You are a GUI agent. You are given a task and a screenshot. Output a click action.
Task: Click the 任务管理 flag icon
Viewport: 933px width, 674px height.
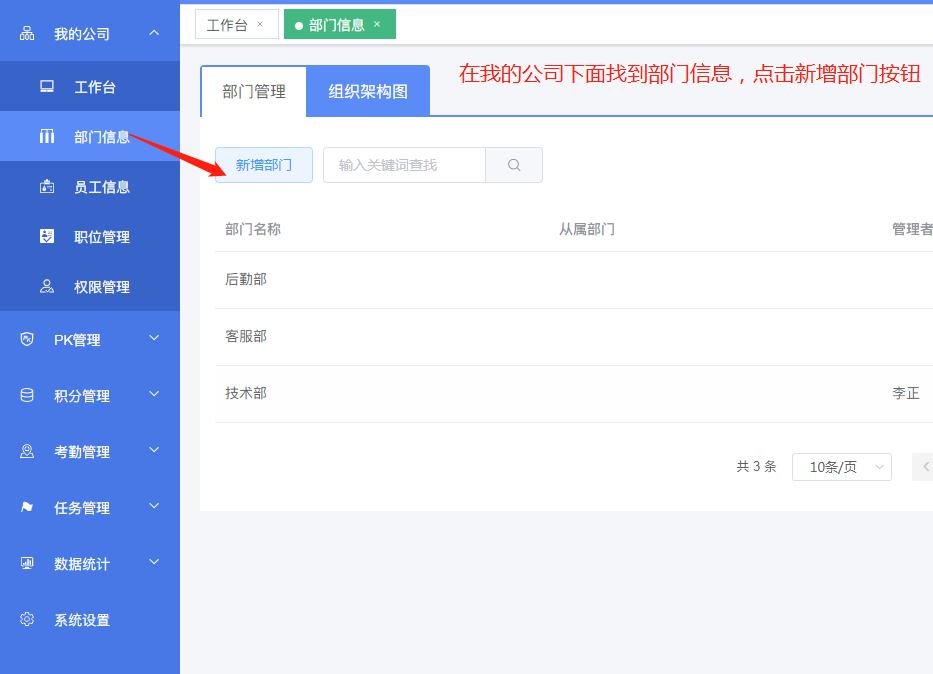pos(27,507)
